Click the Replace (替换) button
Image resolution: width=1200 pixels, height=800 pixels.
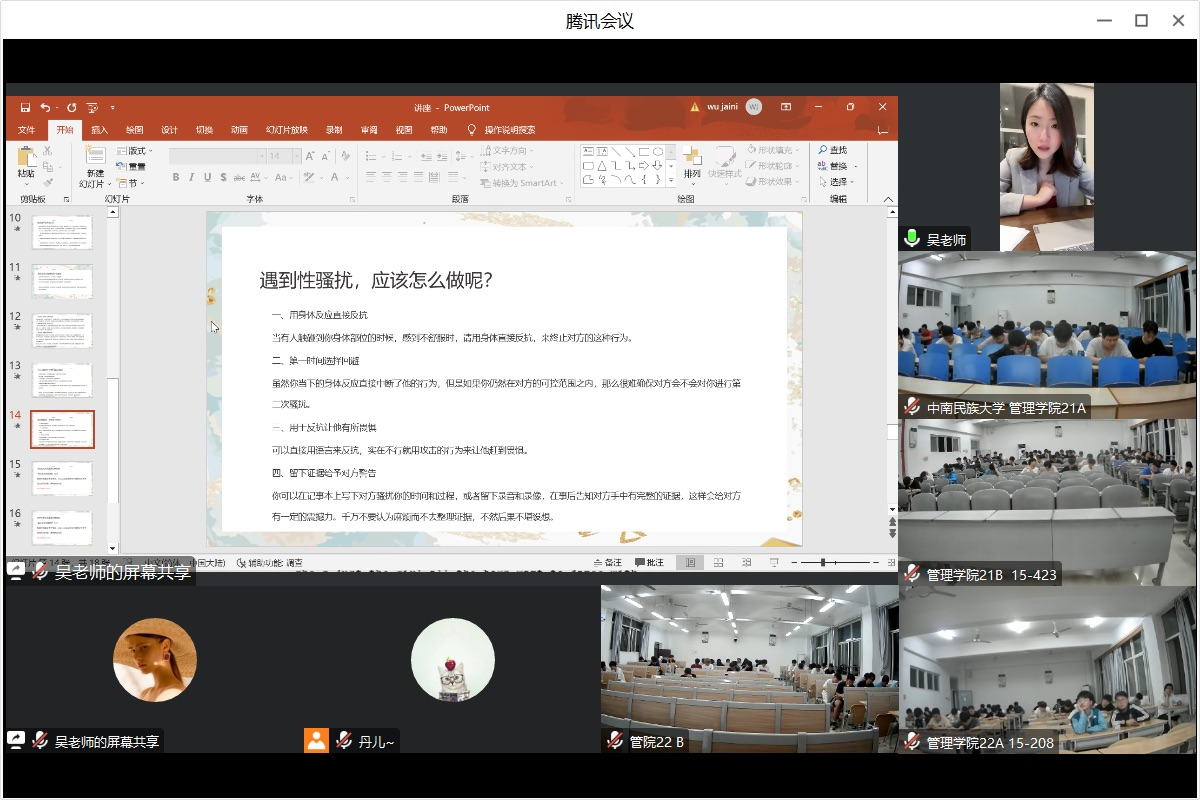coord(837,166)
